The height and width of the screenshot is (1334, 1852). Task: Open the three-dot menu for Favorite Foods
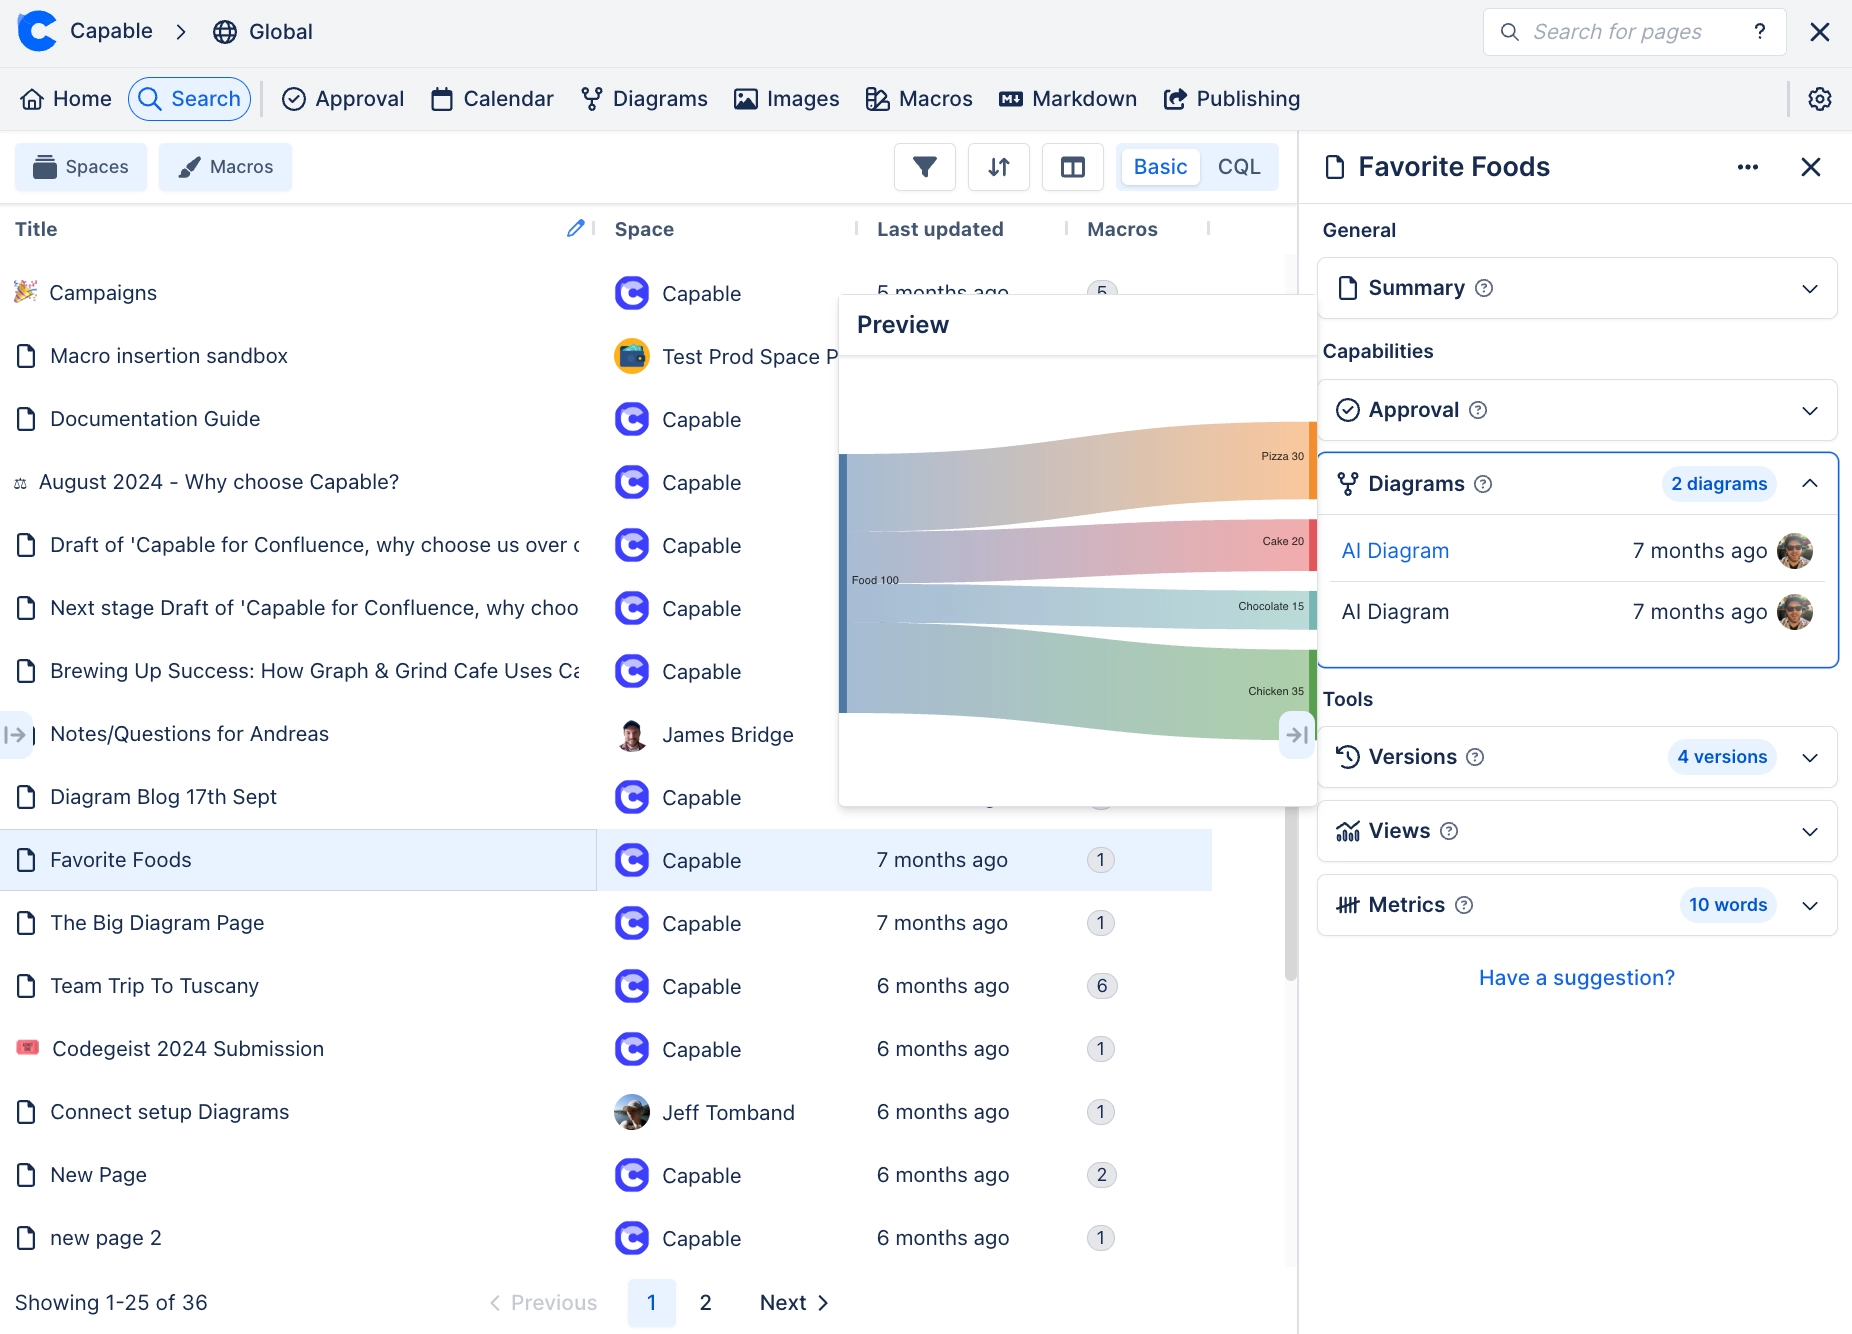pyautogui.click(x=1747, y=167)
